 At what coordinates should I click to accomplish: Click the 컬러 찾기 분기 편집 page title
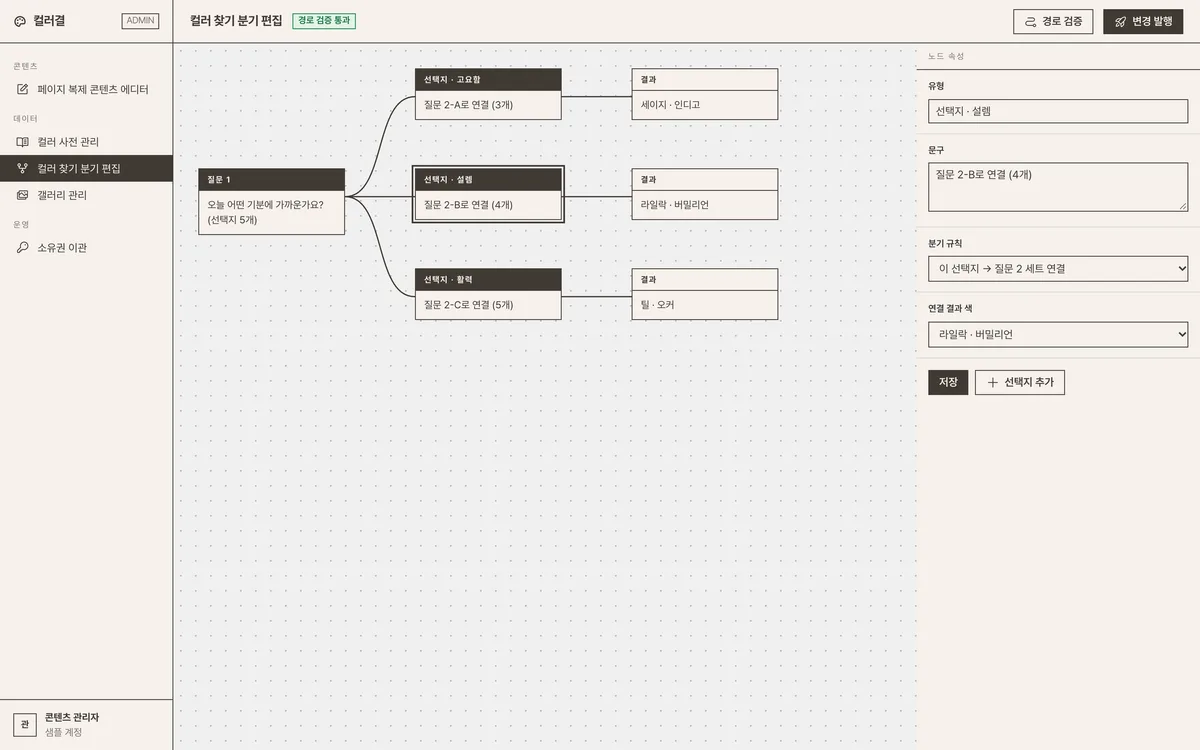(x=236, y=21)
